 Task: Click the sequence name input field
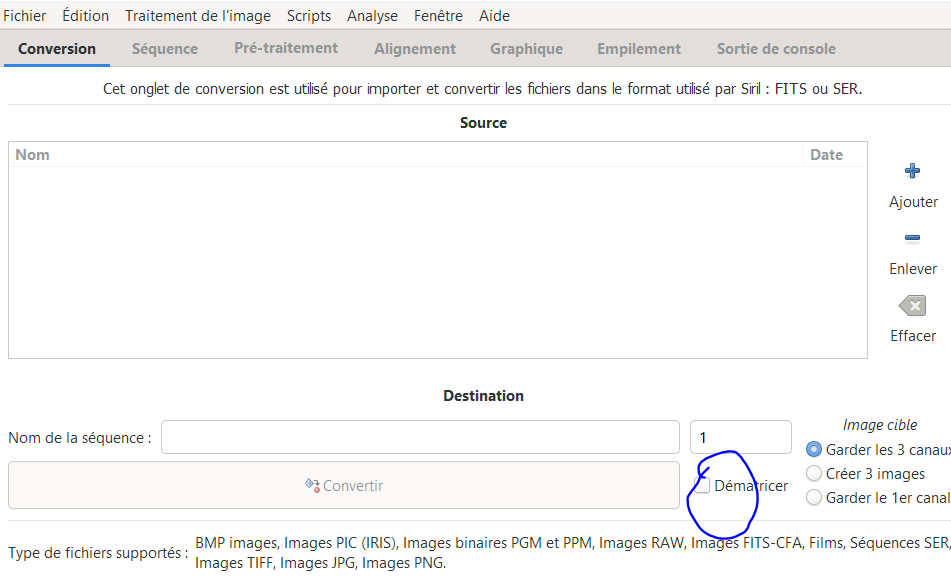420,437
